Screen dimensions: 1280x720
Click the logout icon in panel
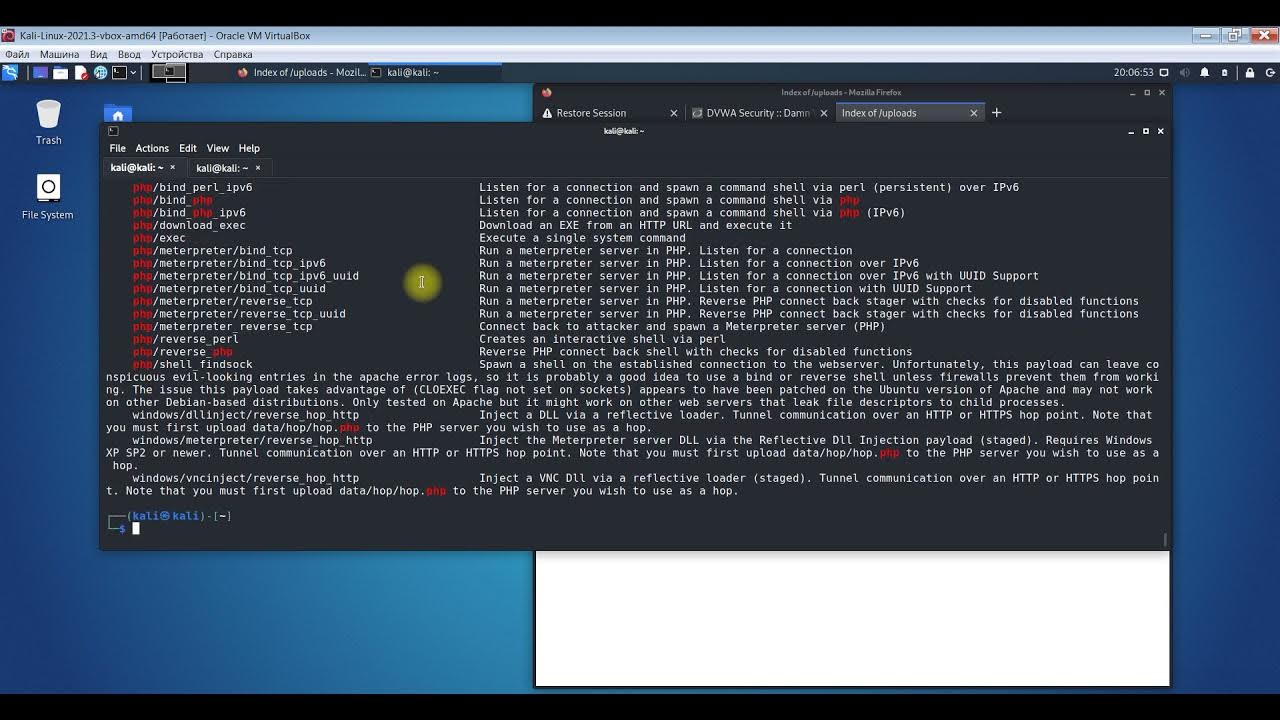coord(1268,72)
